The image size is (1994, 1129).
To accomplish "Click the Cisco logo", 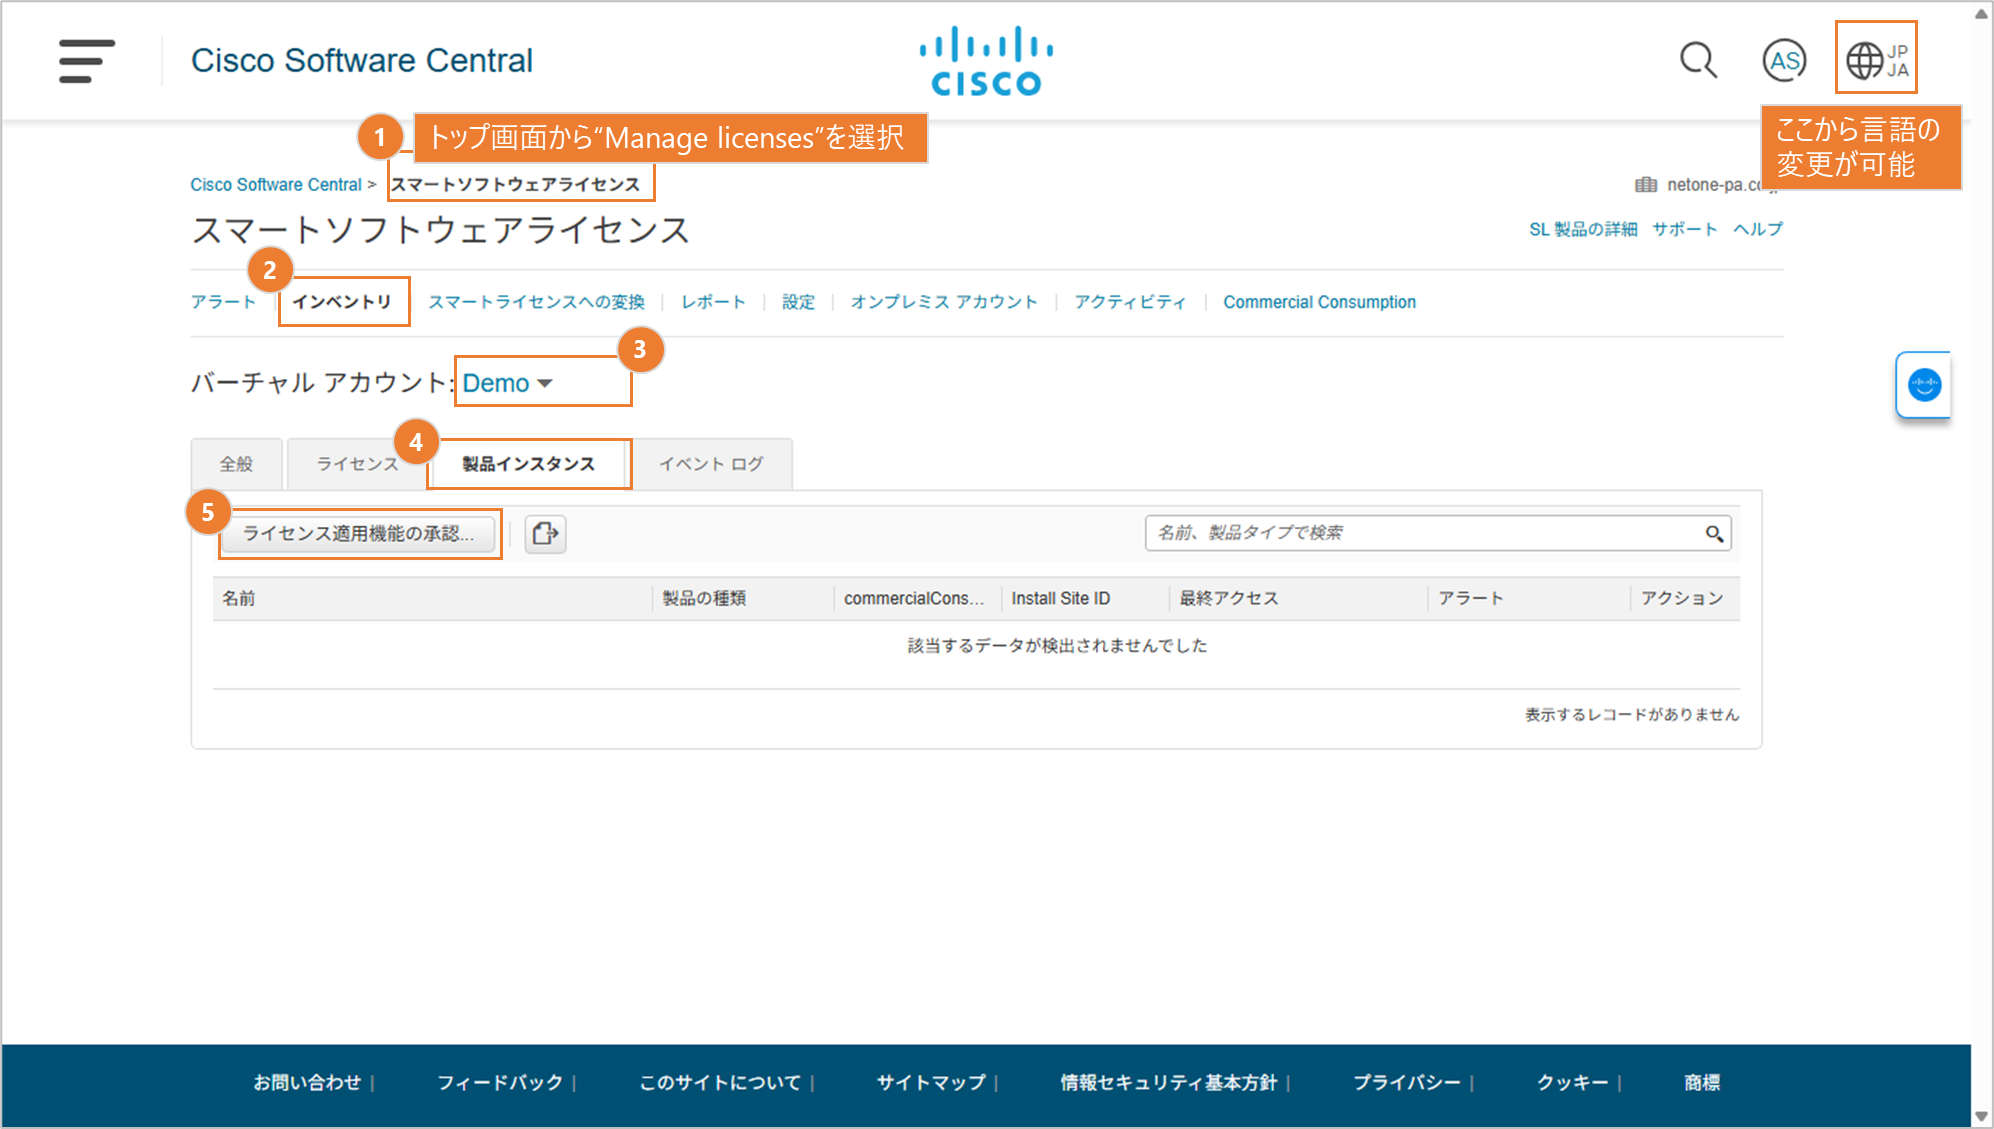I will [x=986, y=61].
